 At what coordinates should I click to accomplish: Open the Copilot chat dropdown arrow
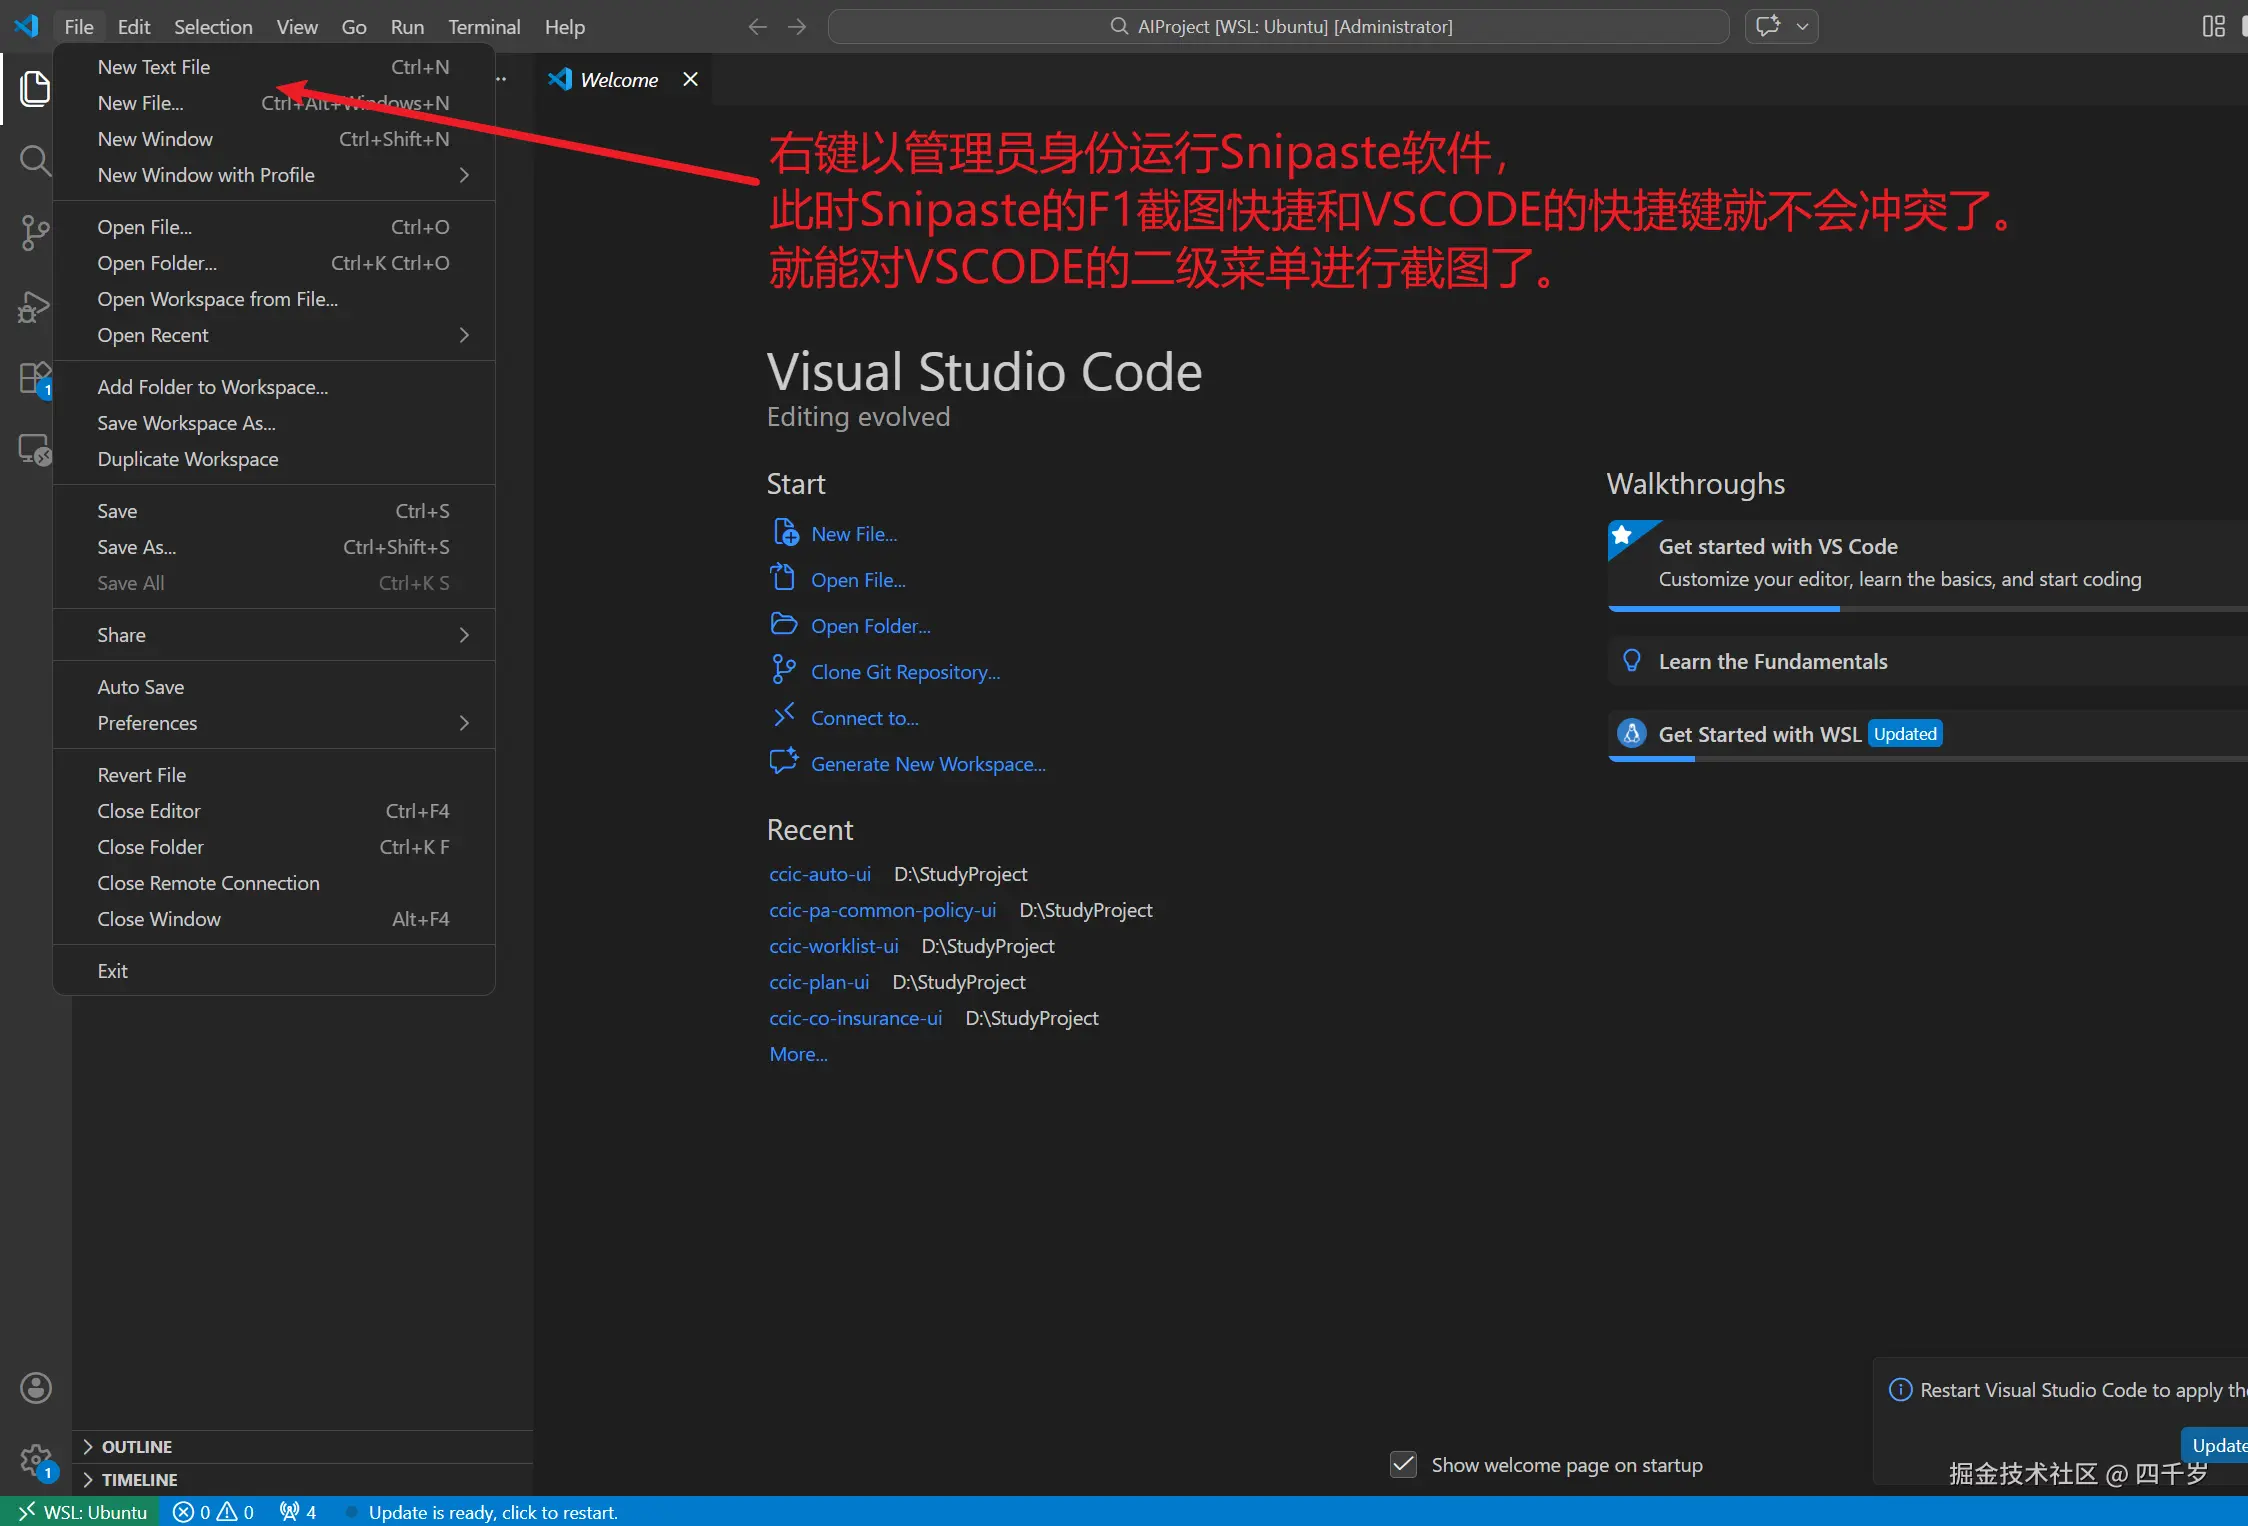coord(1802,27)
